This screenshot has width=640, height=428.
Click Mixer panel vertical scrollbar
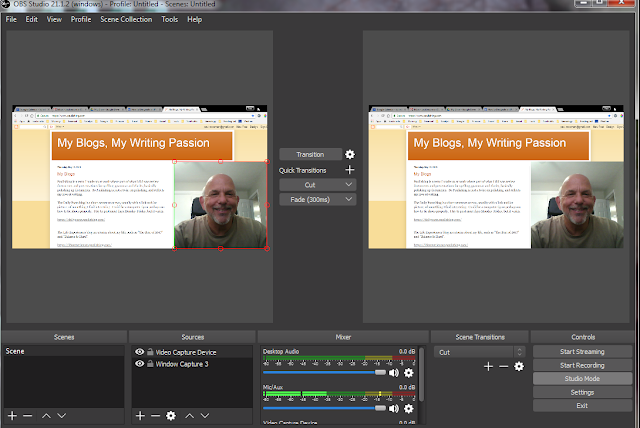(x=421, y=374)
